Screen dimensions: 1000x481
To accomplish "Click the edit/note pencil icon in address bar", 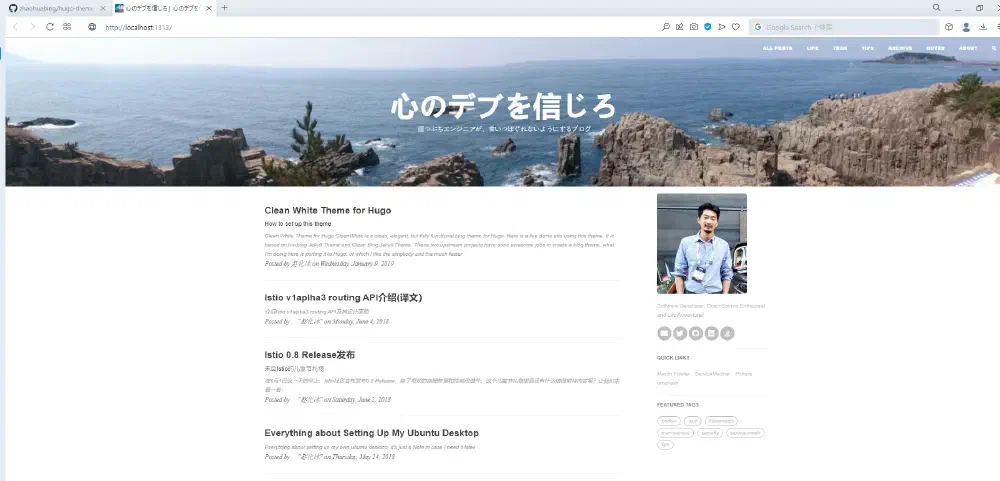I will 680,27.
